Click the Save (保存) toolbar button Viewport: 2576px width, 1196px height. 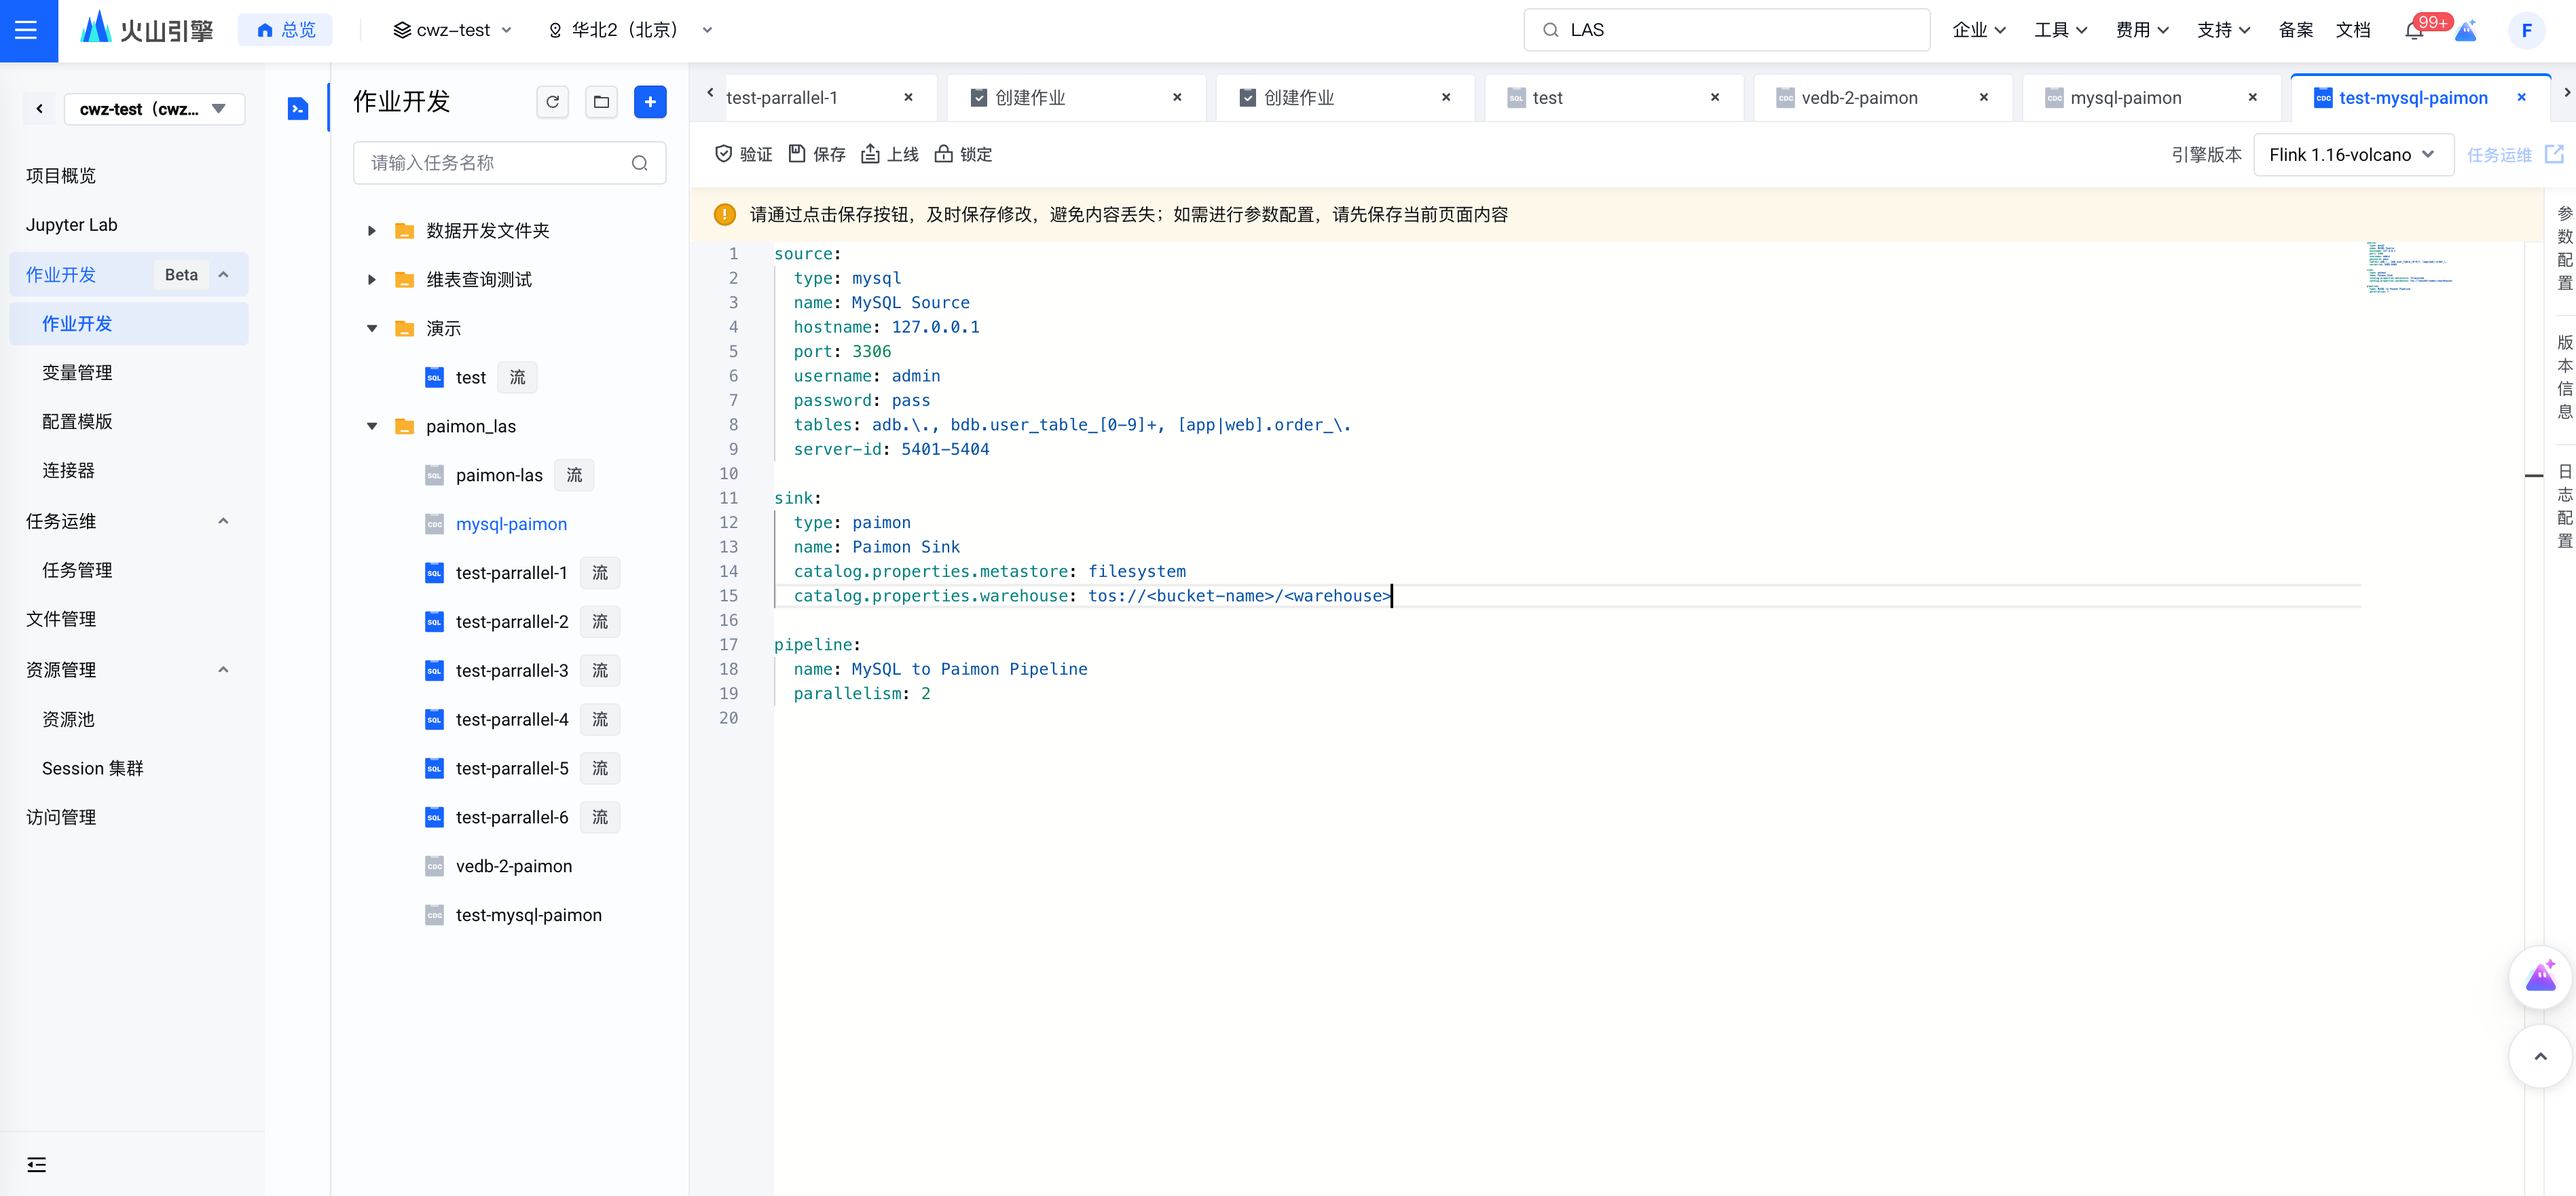click(x=817, y=154)
